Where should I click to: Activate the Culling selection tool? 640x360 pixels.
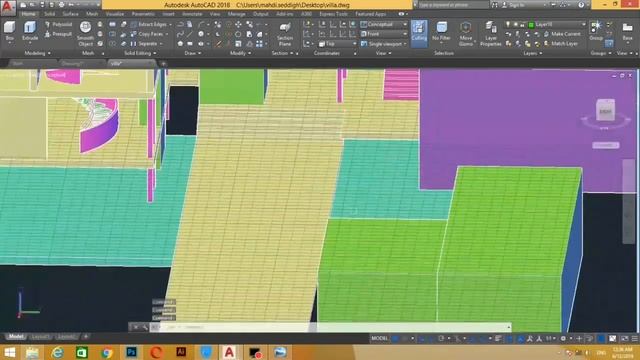(419, 32)
